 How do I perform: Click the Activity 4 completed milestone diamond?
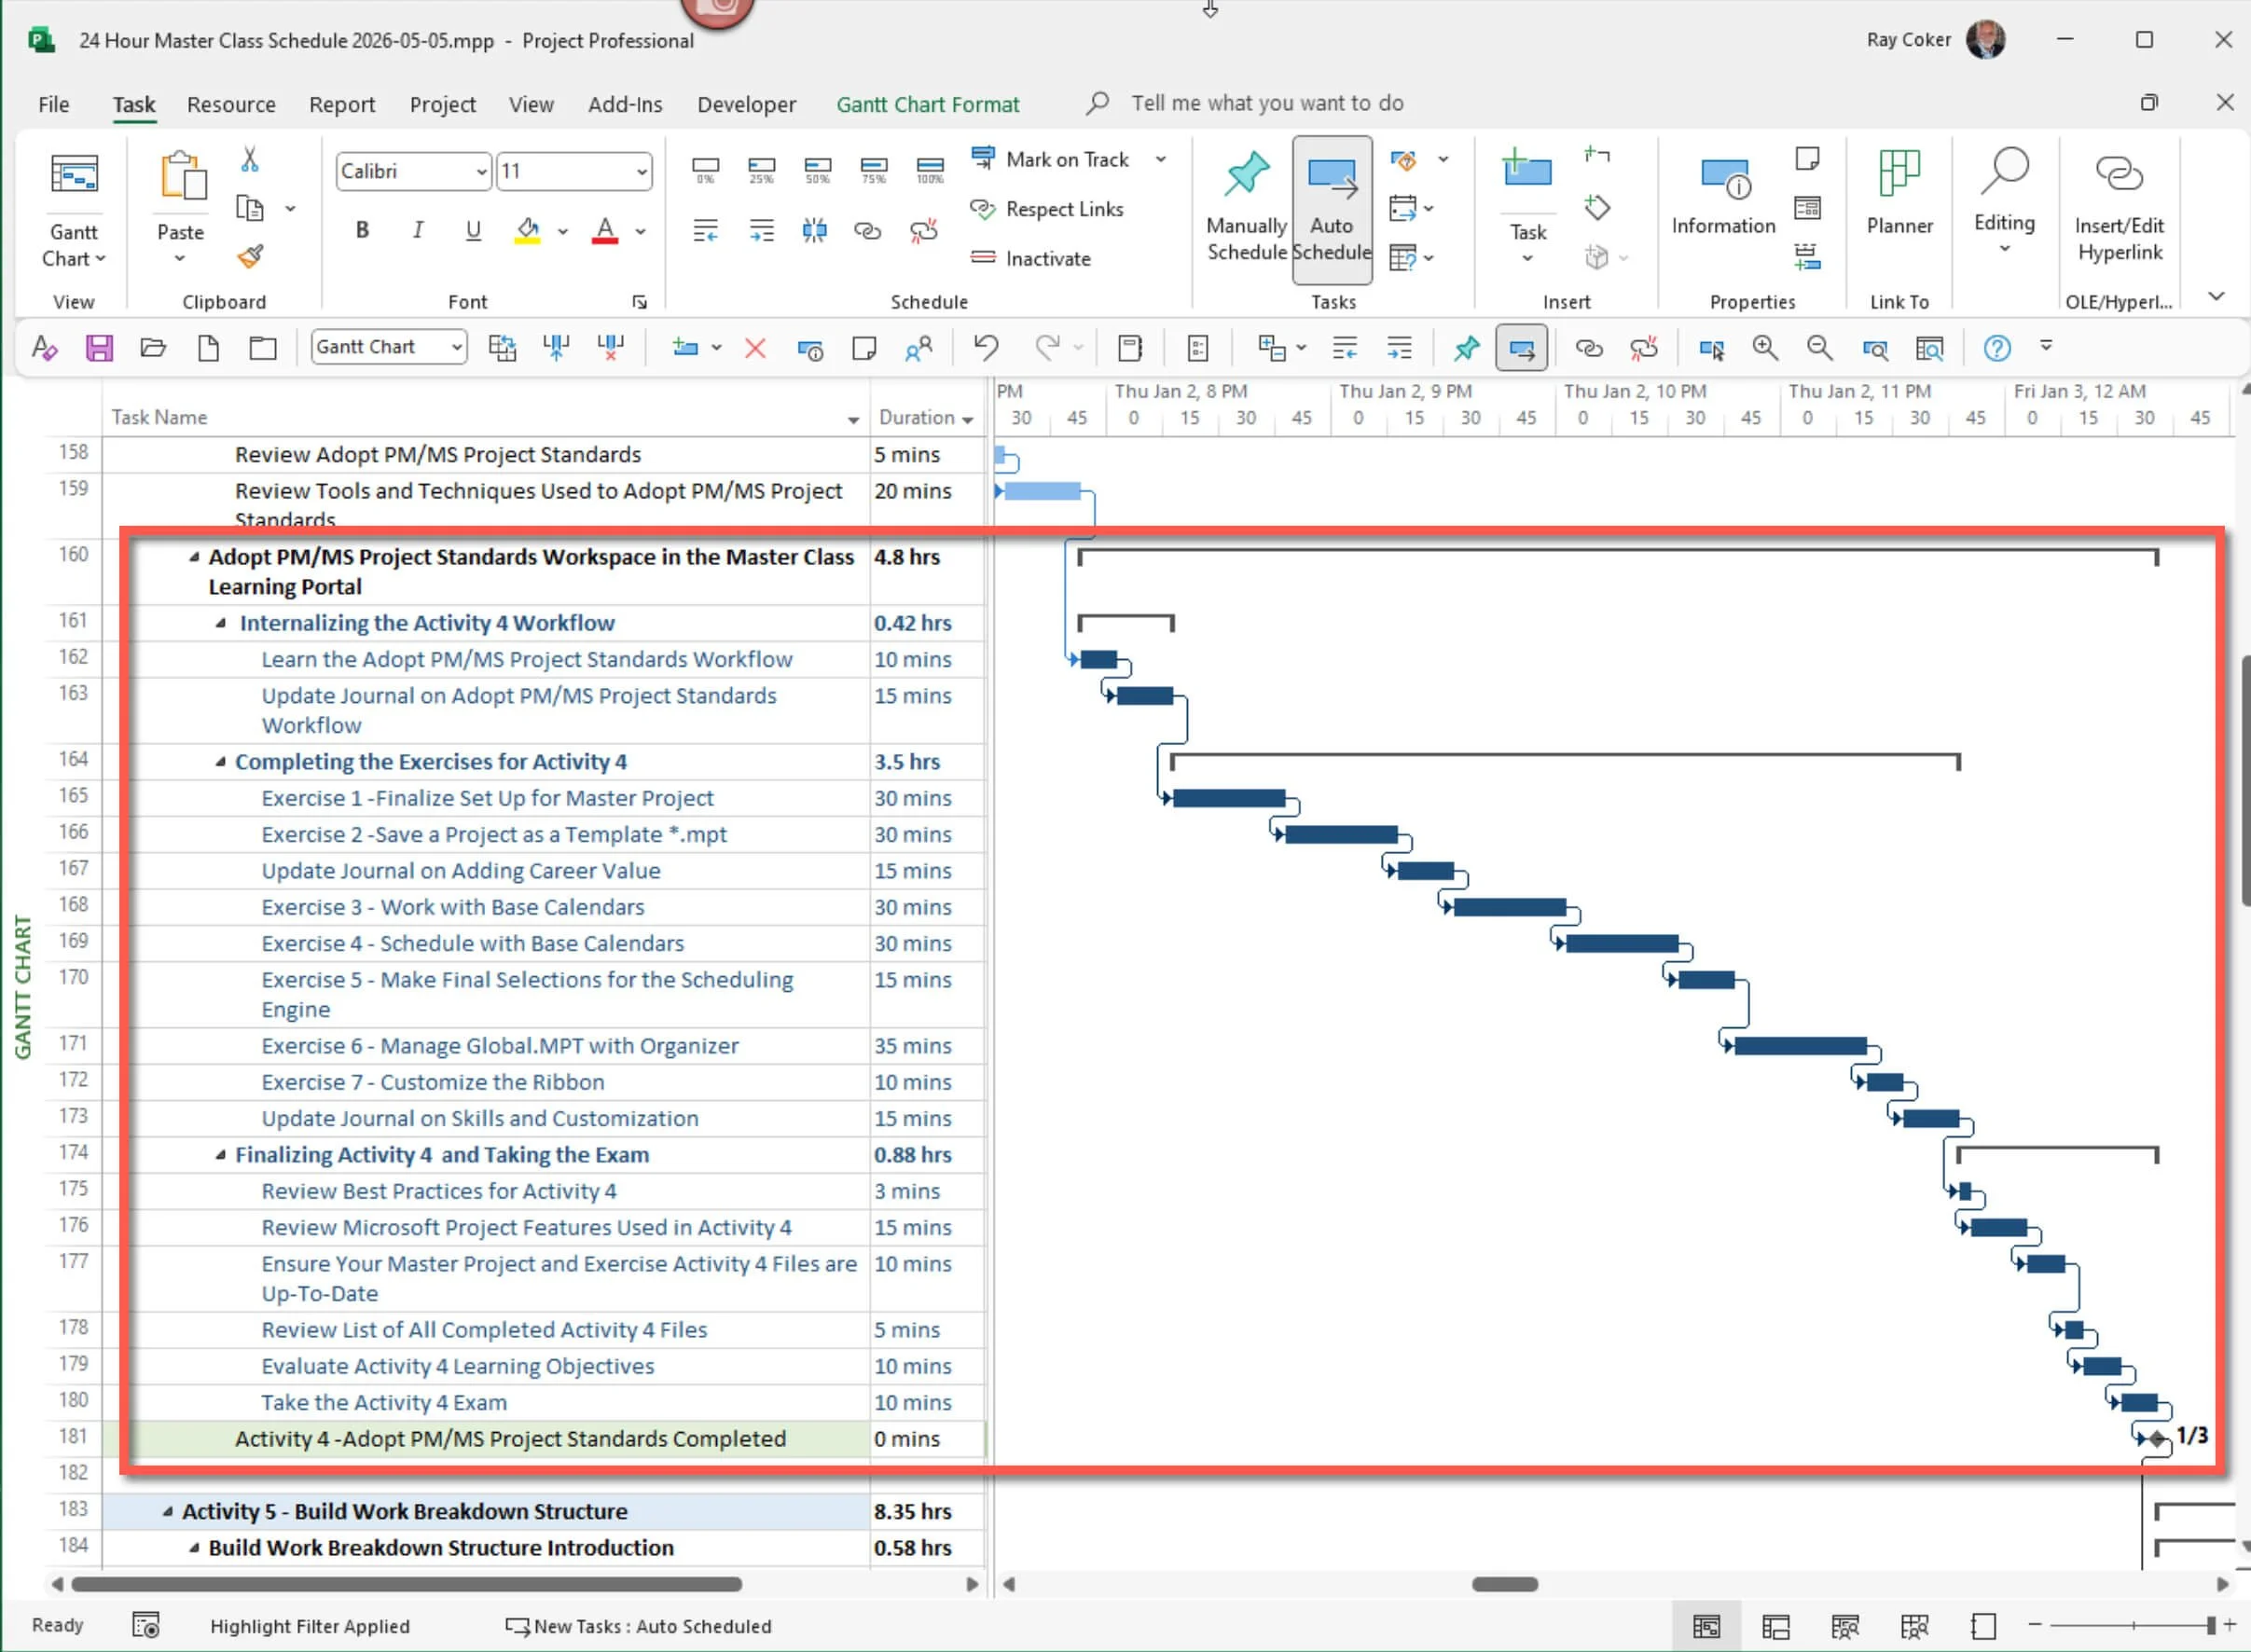point(2156,1438)
